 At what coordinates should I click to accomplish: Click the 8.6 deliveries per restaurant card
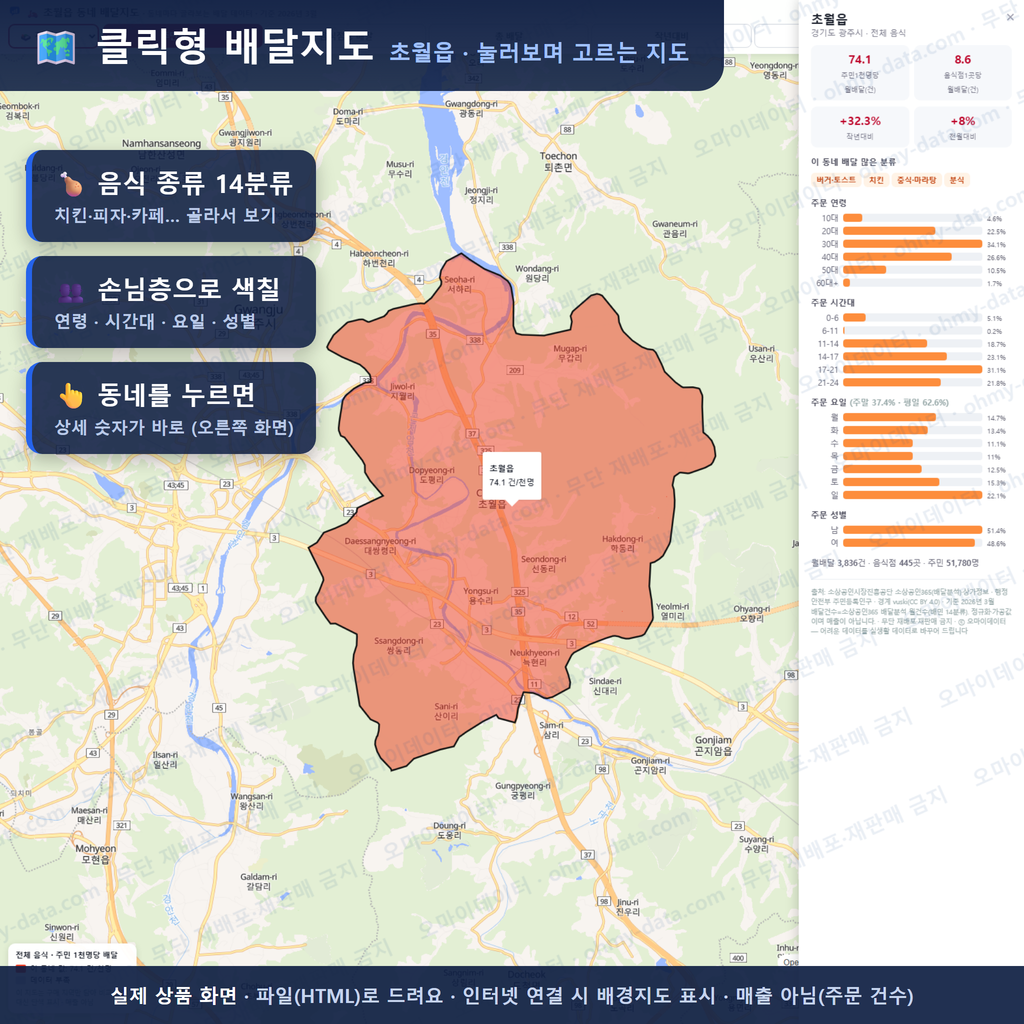tap(963, 73)
